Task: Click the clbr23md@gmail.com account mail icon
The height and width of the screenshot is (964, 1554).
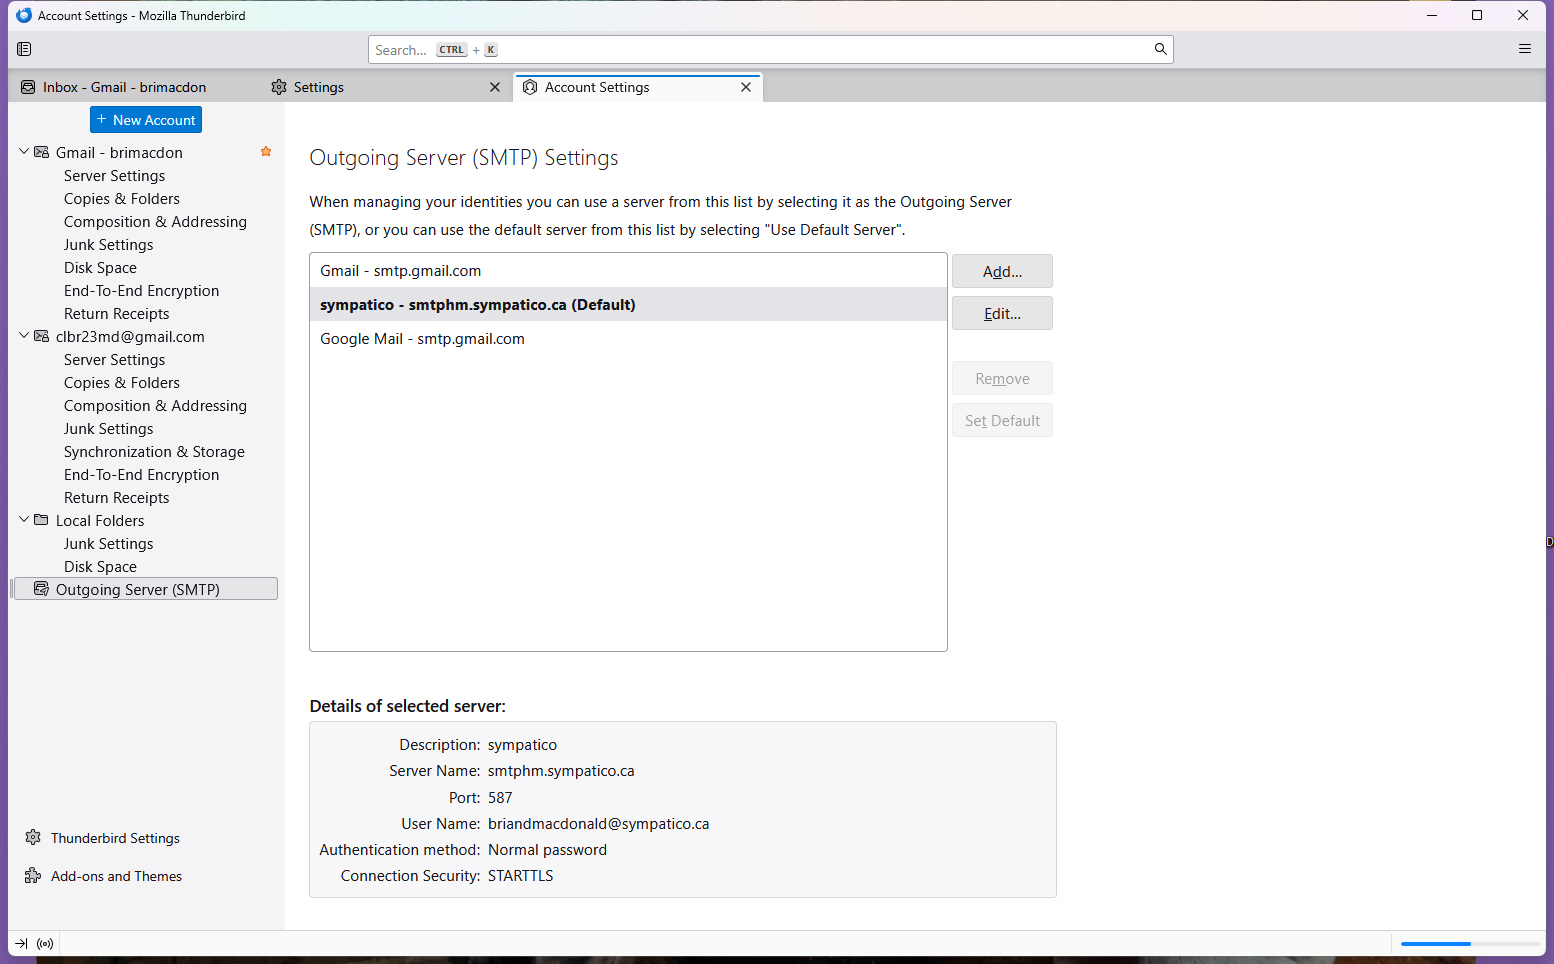Action: pos(42,336)
